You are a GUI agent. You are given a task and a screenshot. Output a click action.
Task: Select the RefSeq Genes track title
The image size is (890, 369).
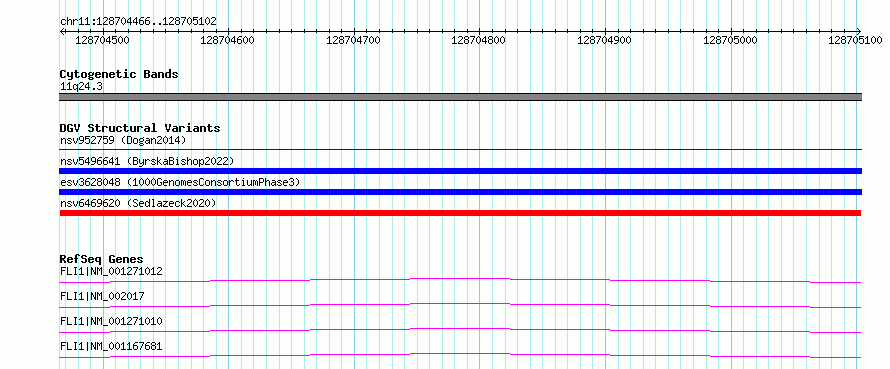(102, 260)
